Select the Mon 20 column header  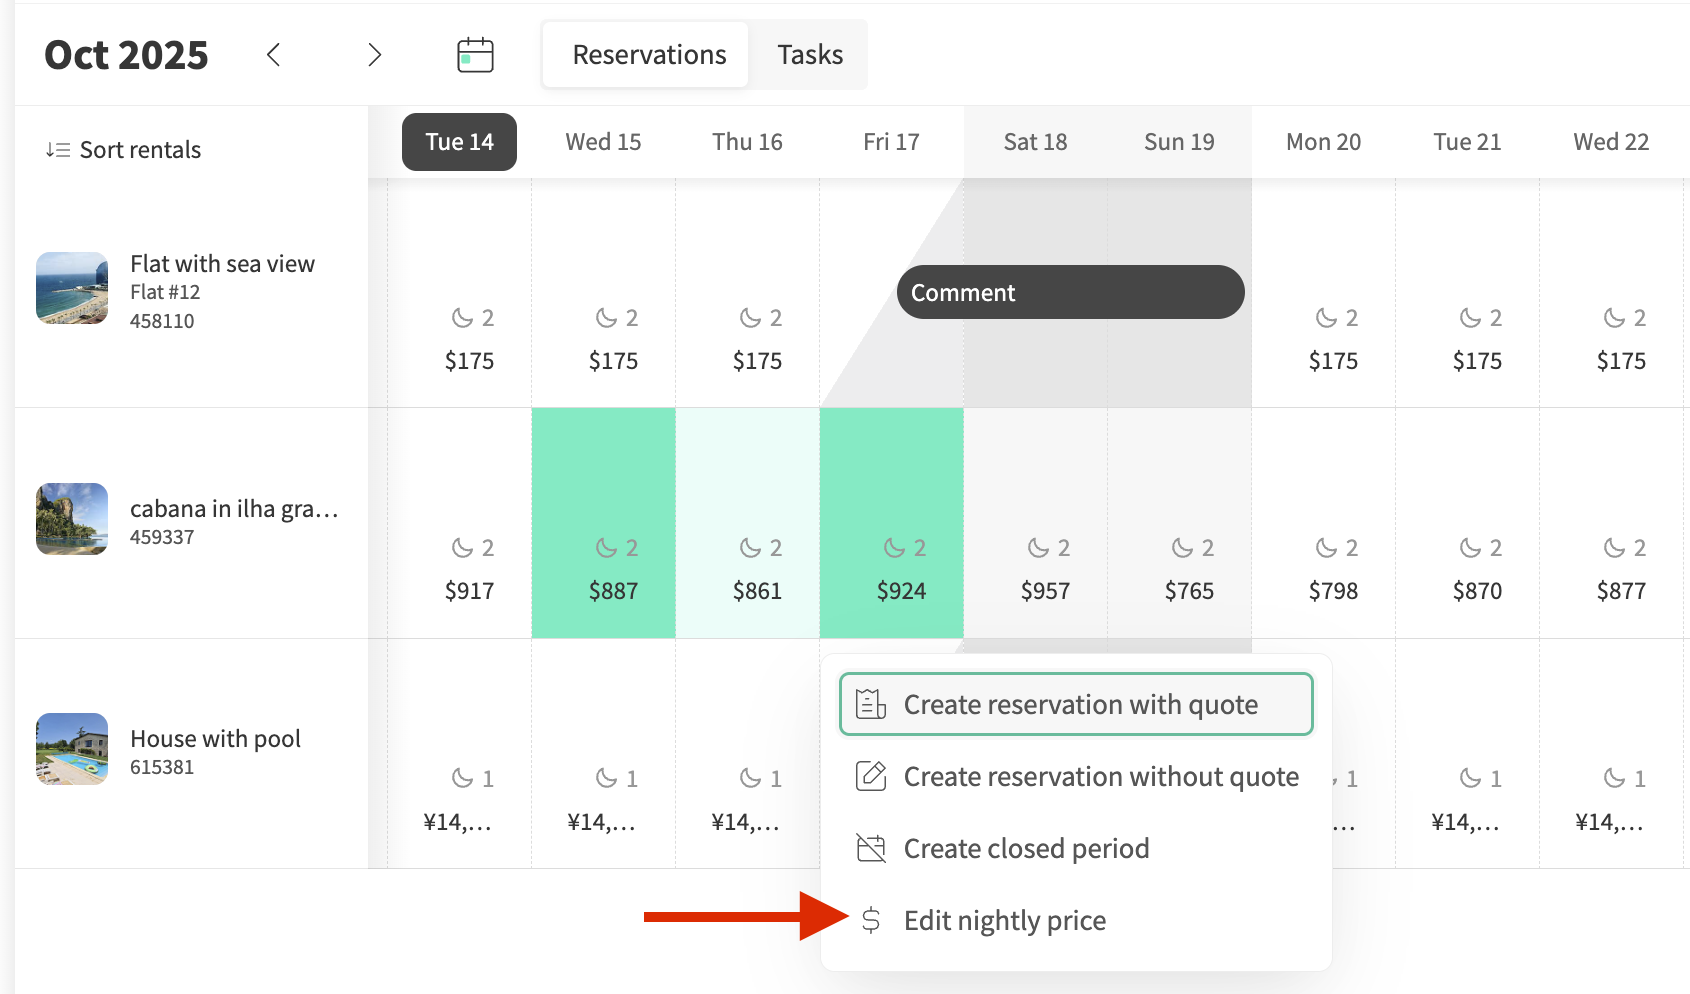tap(1323, 142)
